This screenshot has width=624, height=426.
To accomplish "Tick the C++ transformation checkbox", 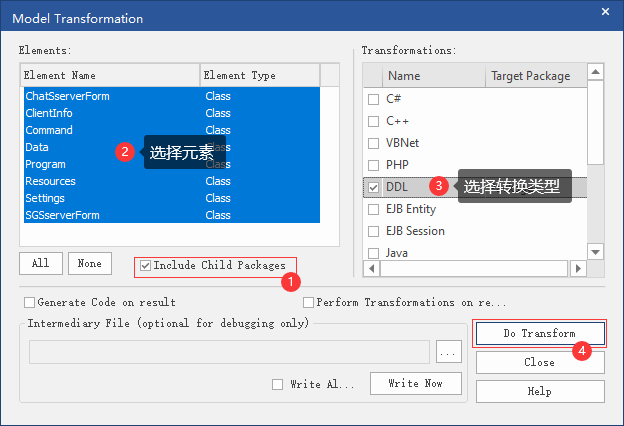I will point(373,121).
